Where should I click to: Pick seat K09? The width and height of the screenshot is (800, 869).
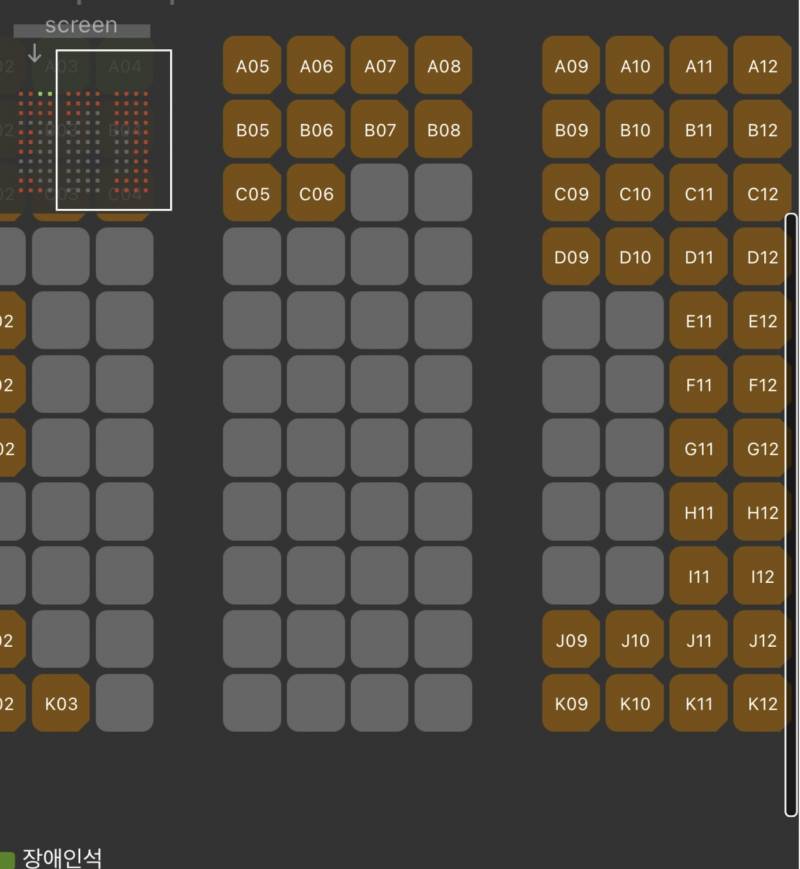(571, 703)
